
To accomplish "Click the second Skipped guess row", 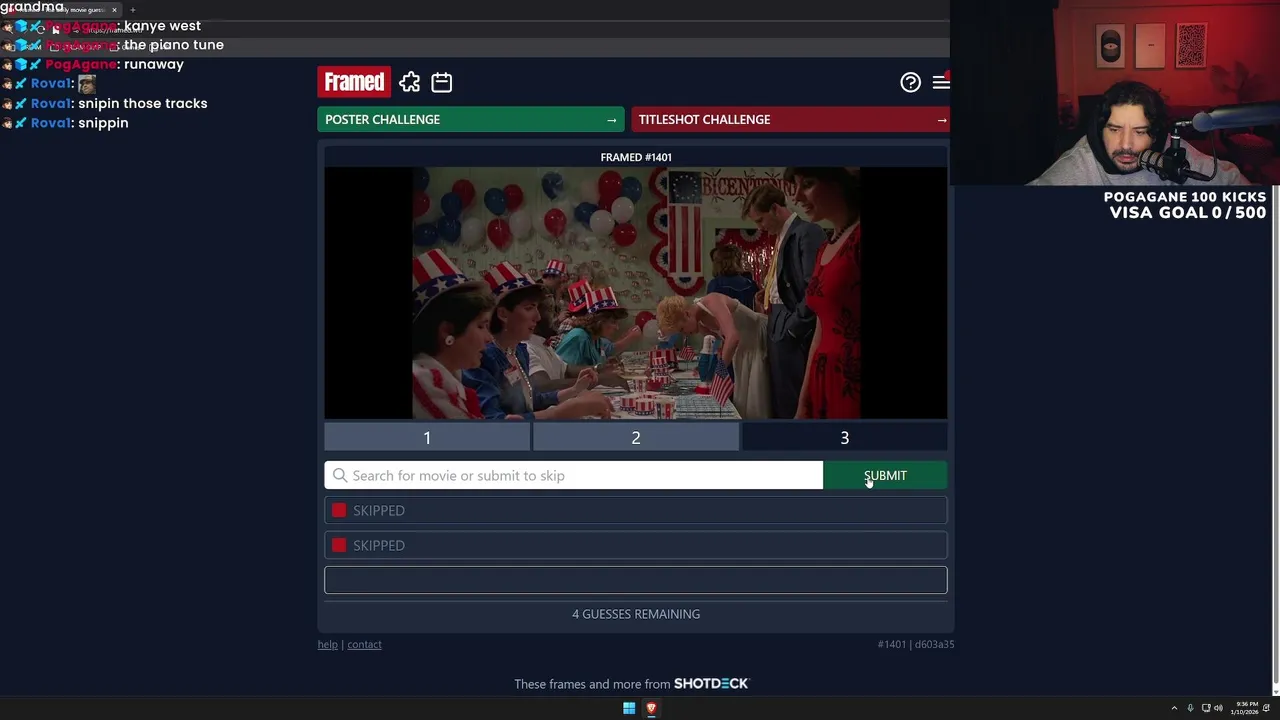I will point(636,545).
